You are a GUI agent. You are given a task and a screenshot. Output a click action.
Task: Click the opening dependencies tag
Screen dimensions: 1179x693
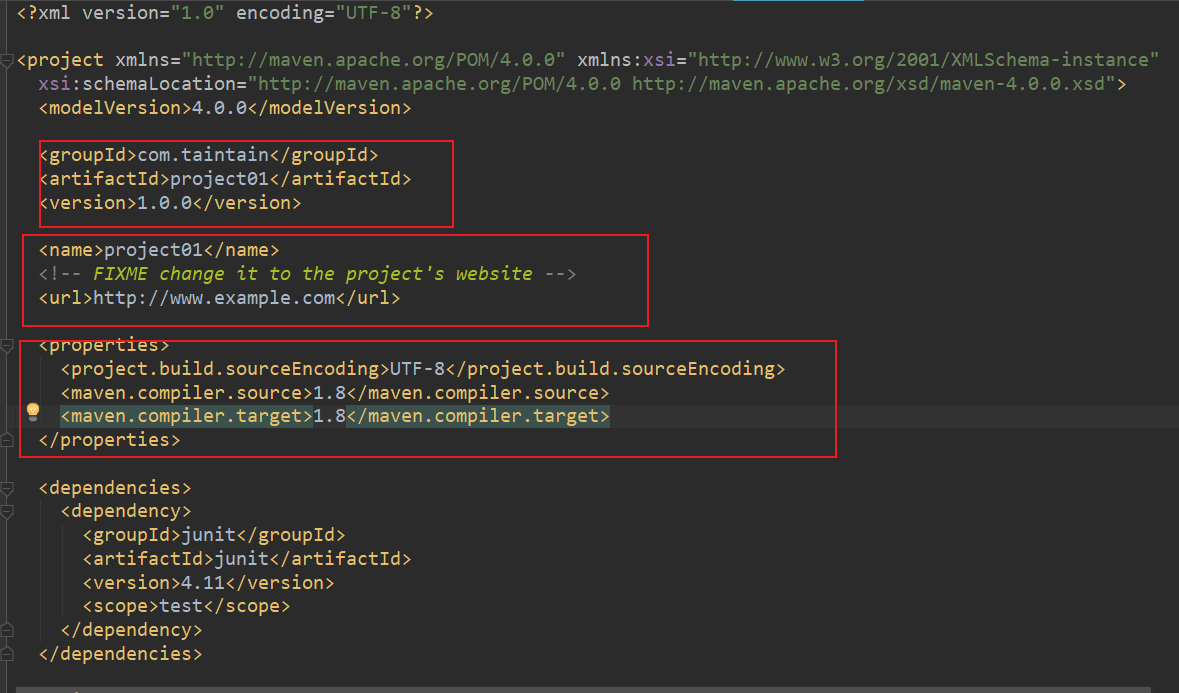click(115, 488)
